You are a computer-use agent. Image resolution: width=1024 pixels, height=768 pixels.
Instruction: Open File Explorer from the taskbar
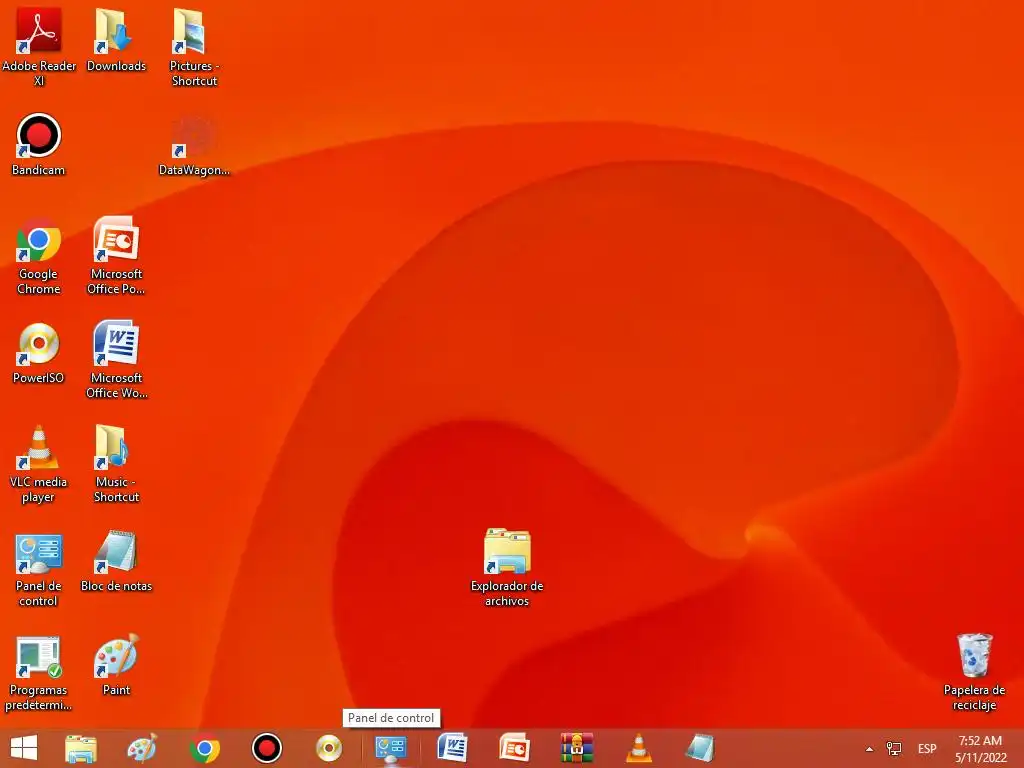[80, 748]
